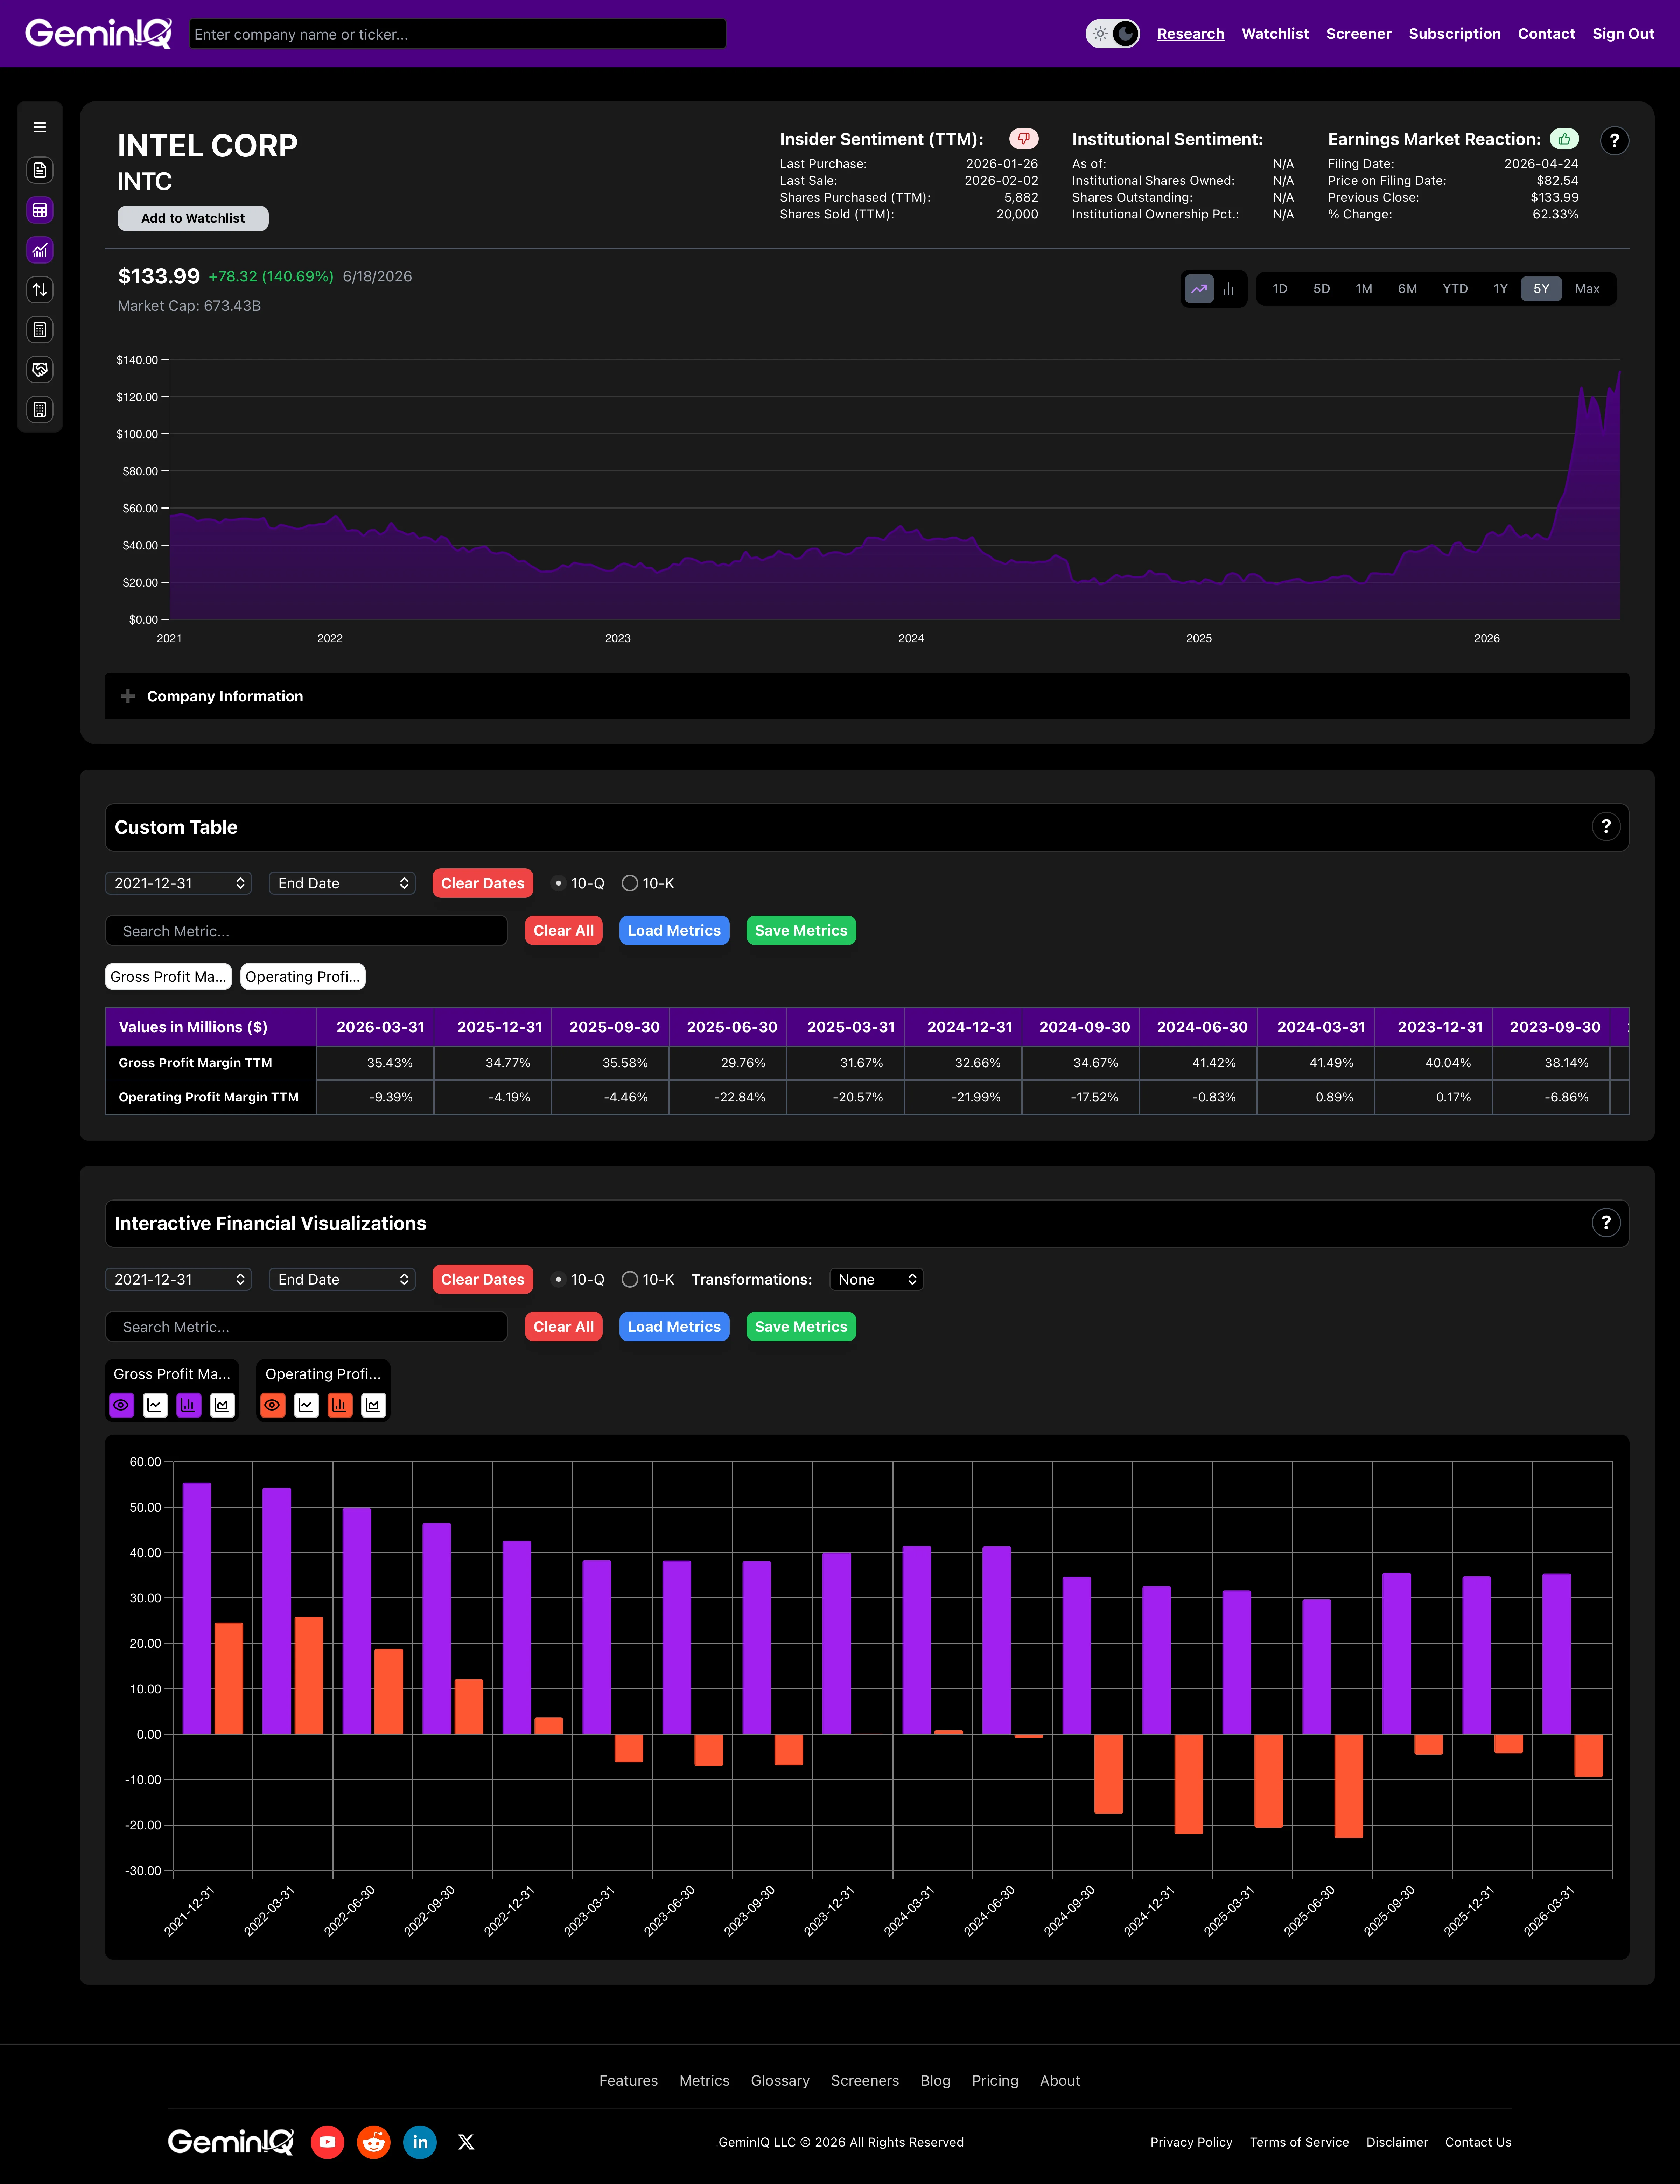The height and width of the screenshot is (2184, 1680).
Task: Open the Glossary footer link
Action: pos(780,2081)
